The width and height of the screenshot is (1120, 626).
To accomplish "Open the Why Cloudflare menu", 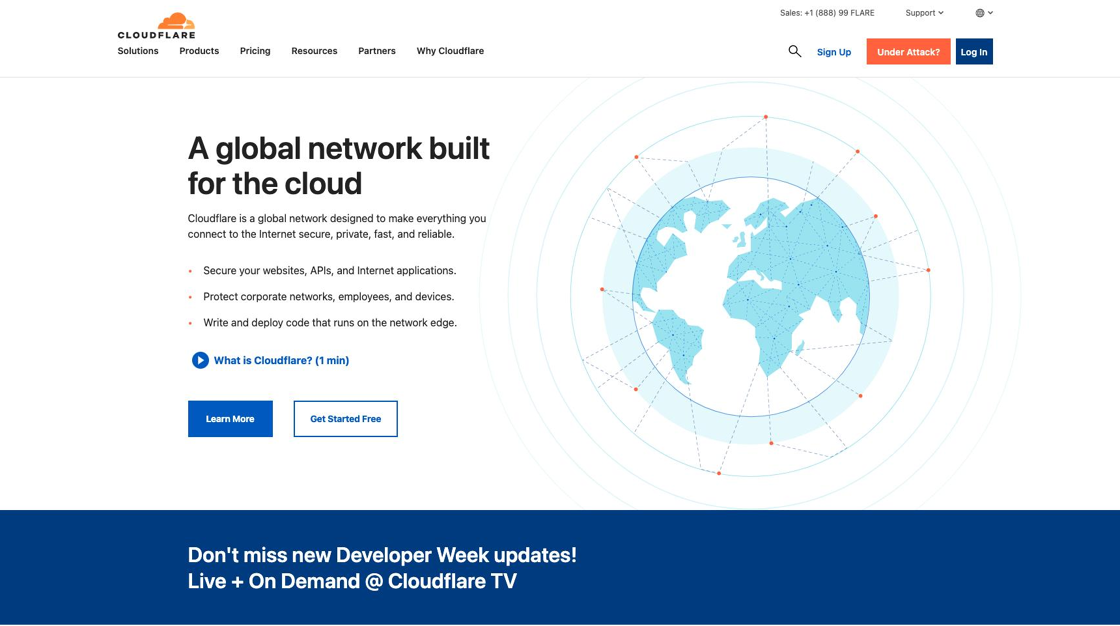I will click(x=450, y=51).
